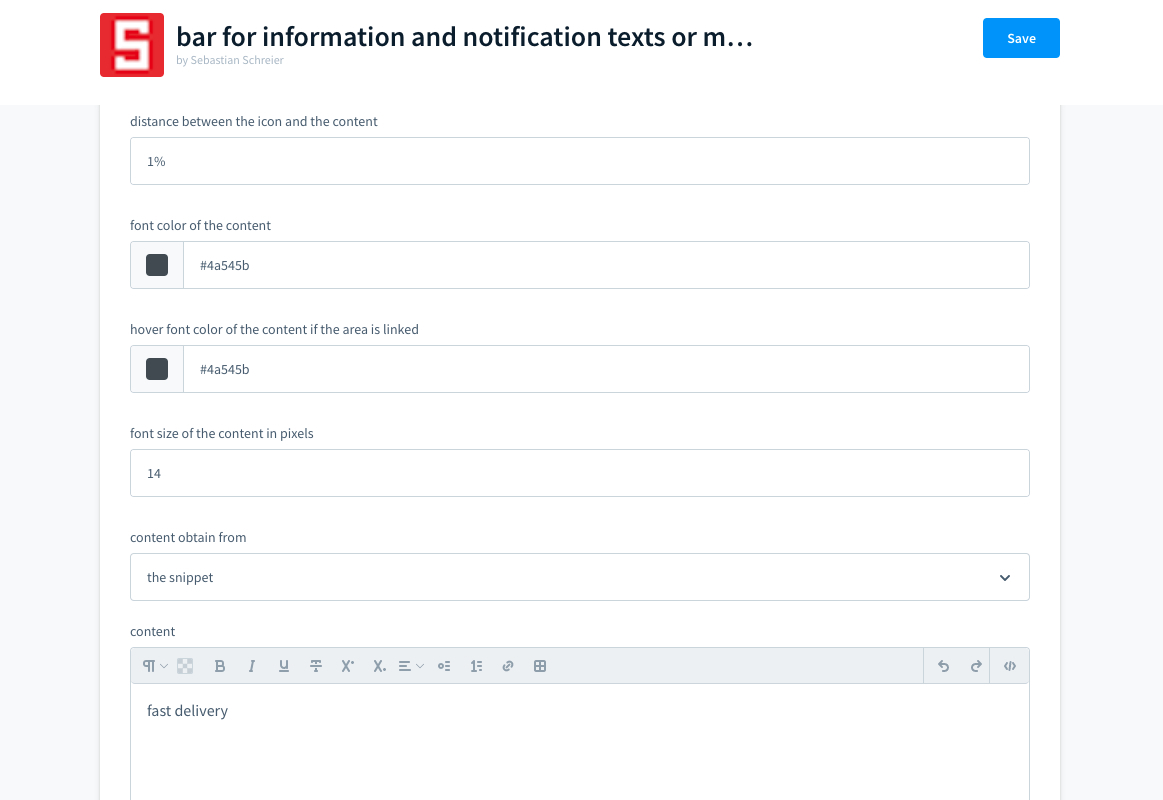Screen dimensions: 1163x800
Task: Insert a table into the editor
Action: tap(540, 666)
